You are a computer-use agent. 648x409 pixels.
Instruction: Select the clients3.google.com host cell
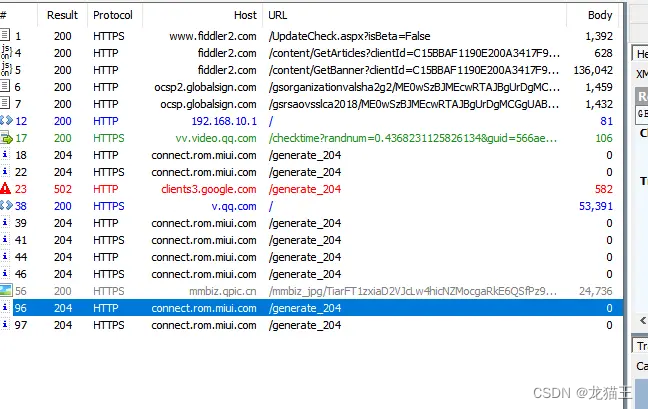[x=209, y=189]
